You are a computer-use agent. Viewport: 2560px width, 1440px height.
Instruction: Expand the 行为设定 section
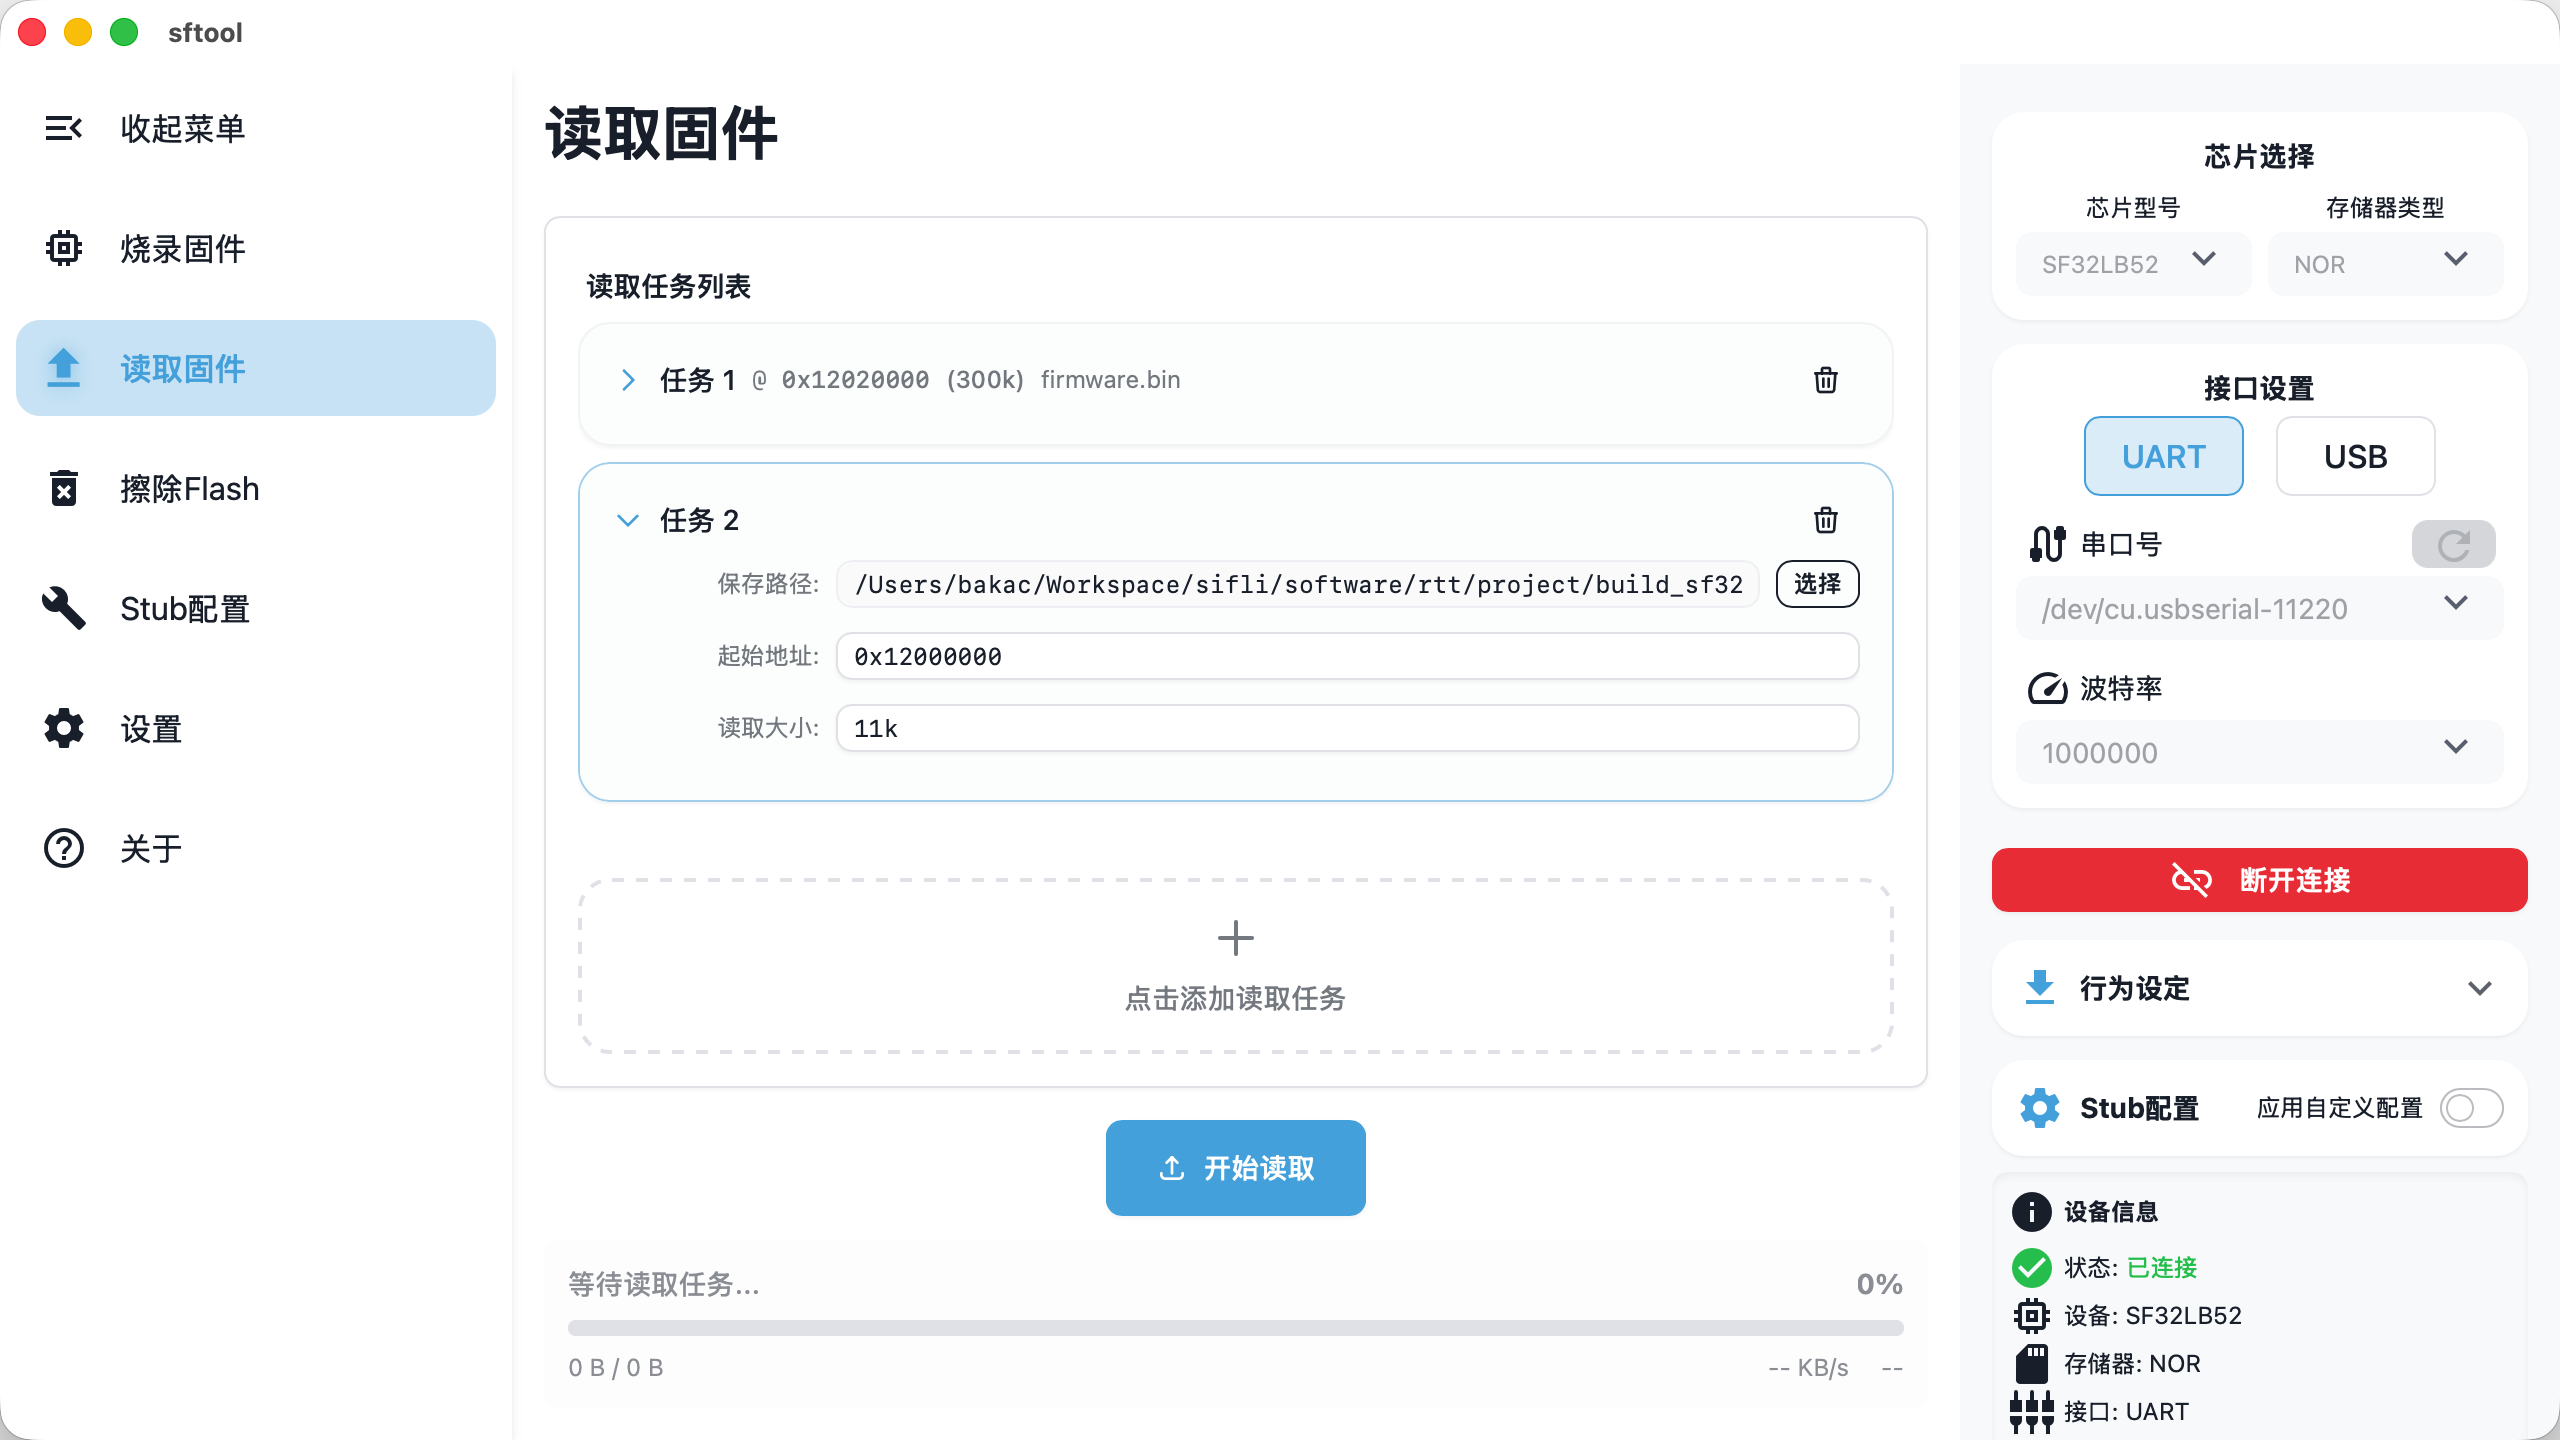[2259, 988]
